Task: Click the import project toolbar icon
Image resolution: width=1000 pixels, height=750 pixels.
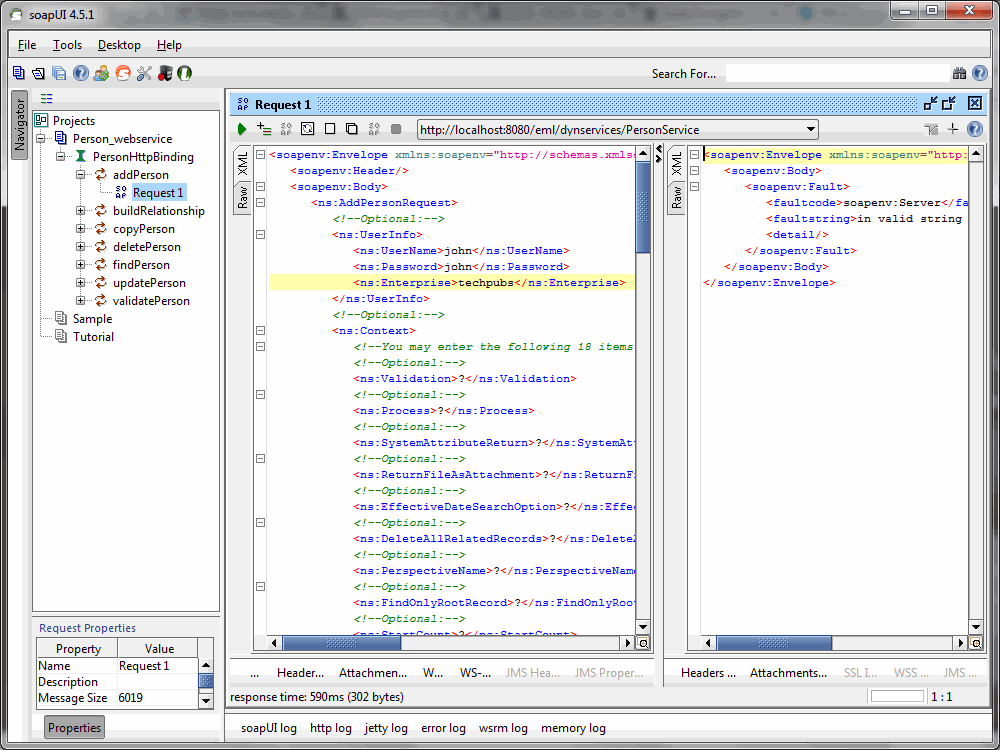Action: (39, 73)
